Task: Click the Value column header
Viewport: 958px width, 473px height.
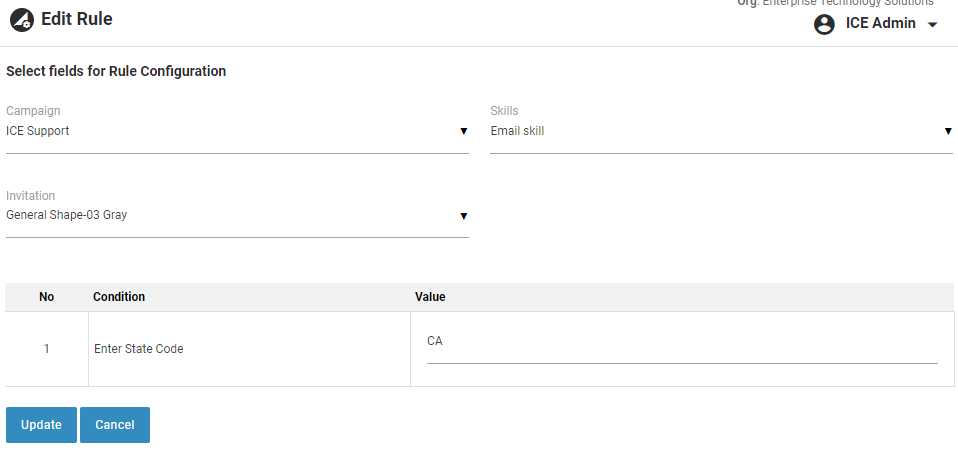Action: [x=430, y=297]
